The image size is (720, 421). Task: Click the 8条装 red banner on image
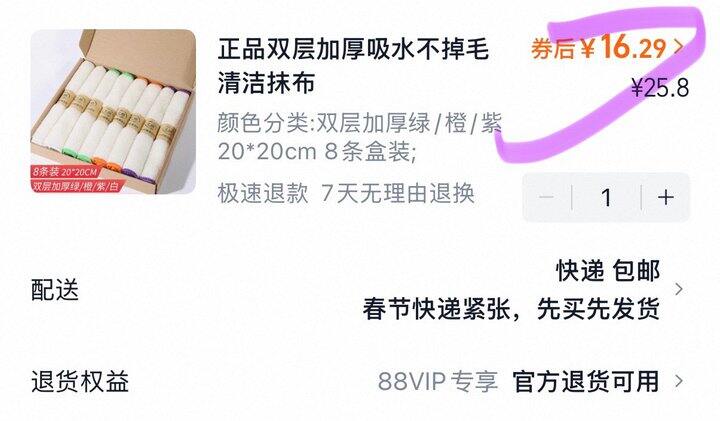[65, 172]
